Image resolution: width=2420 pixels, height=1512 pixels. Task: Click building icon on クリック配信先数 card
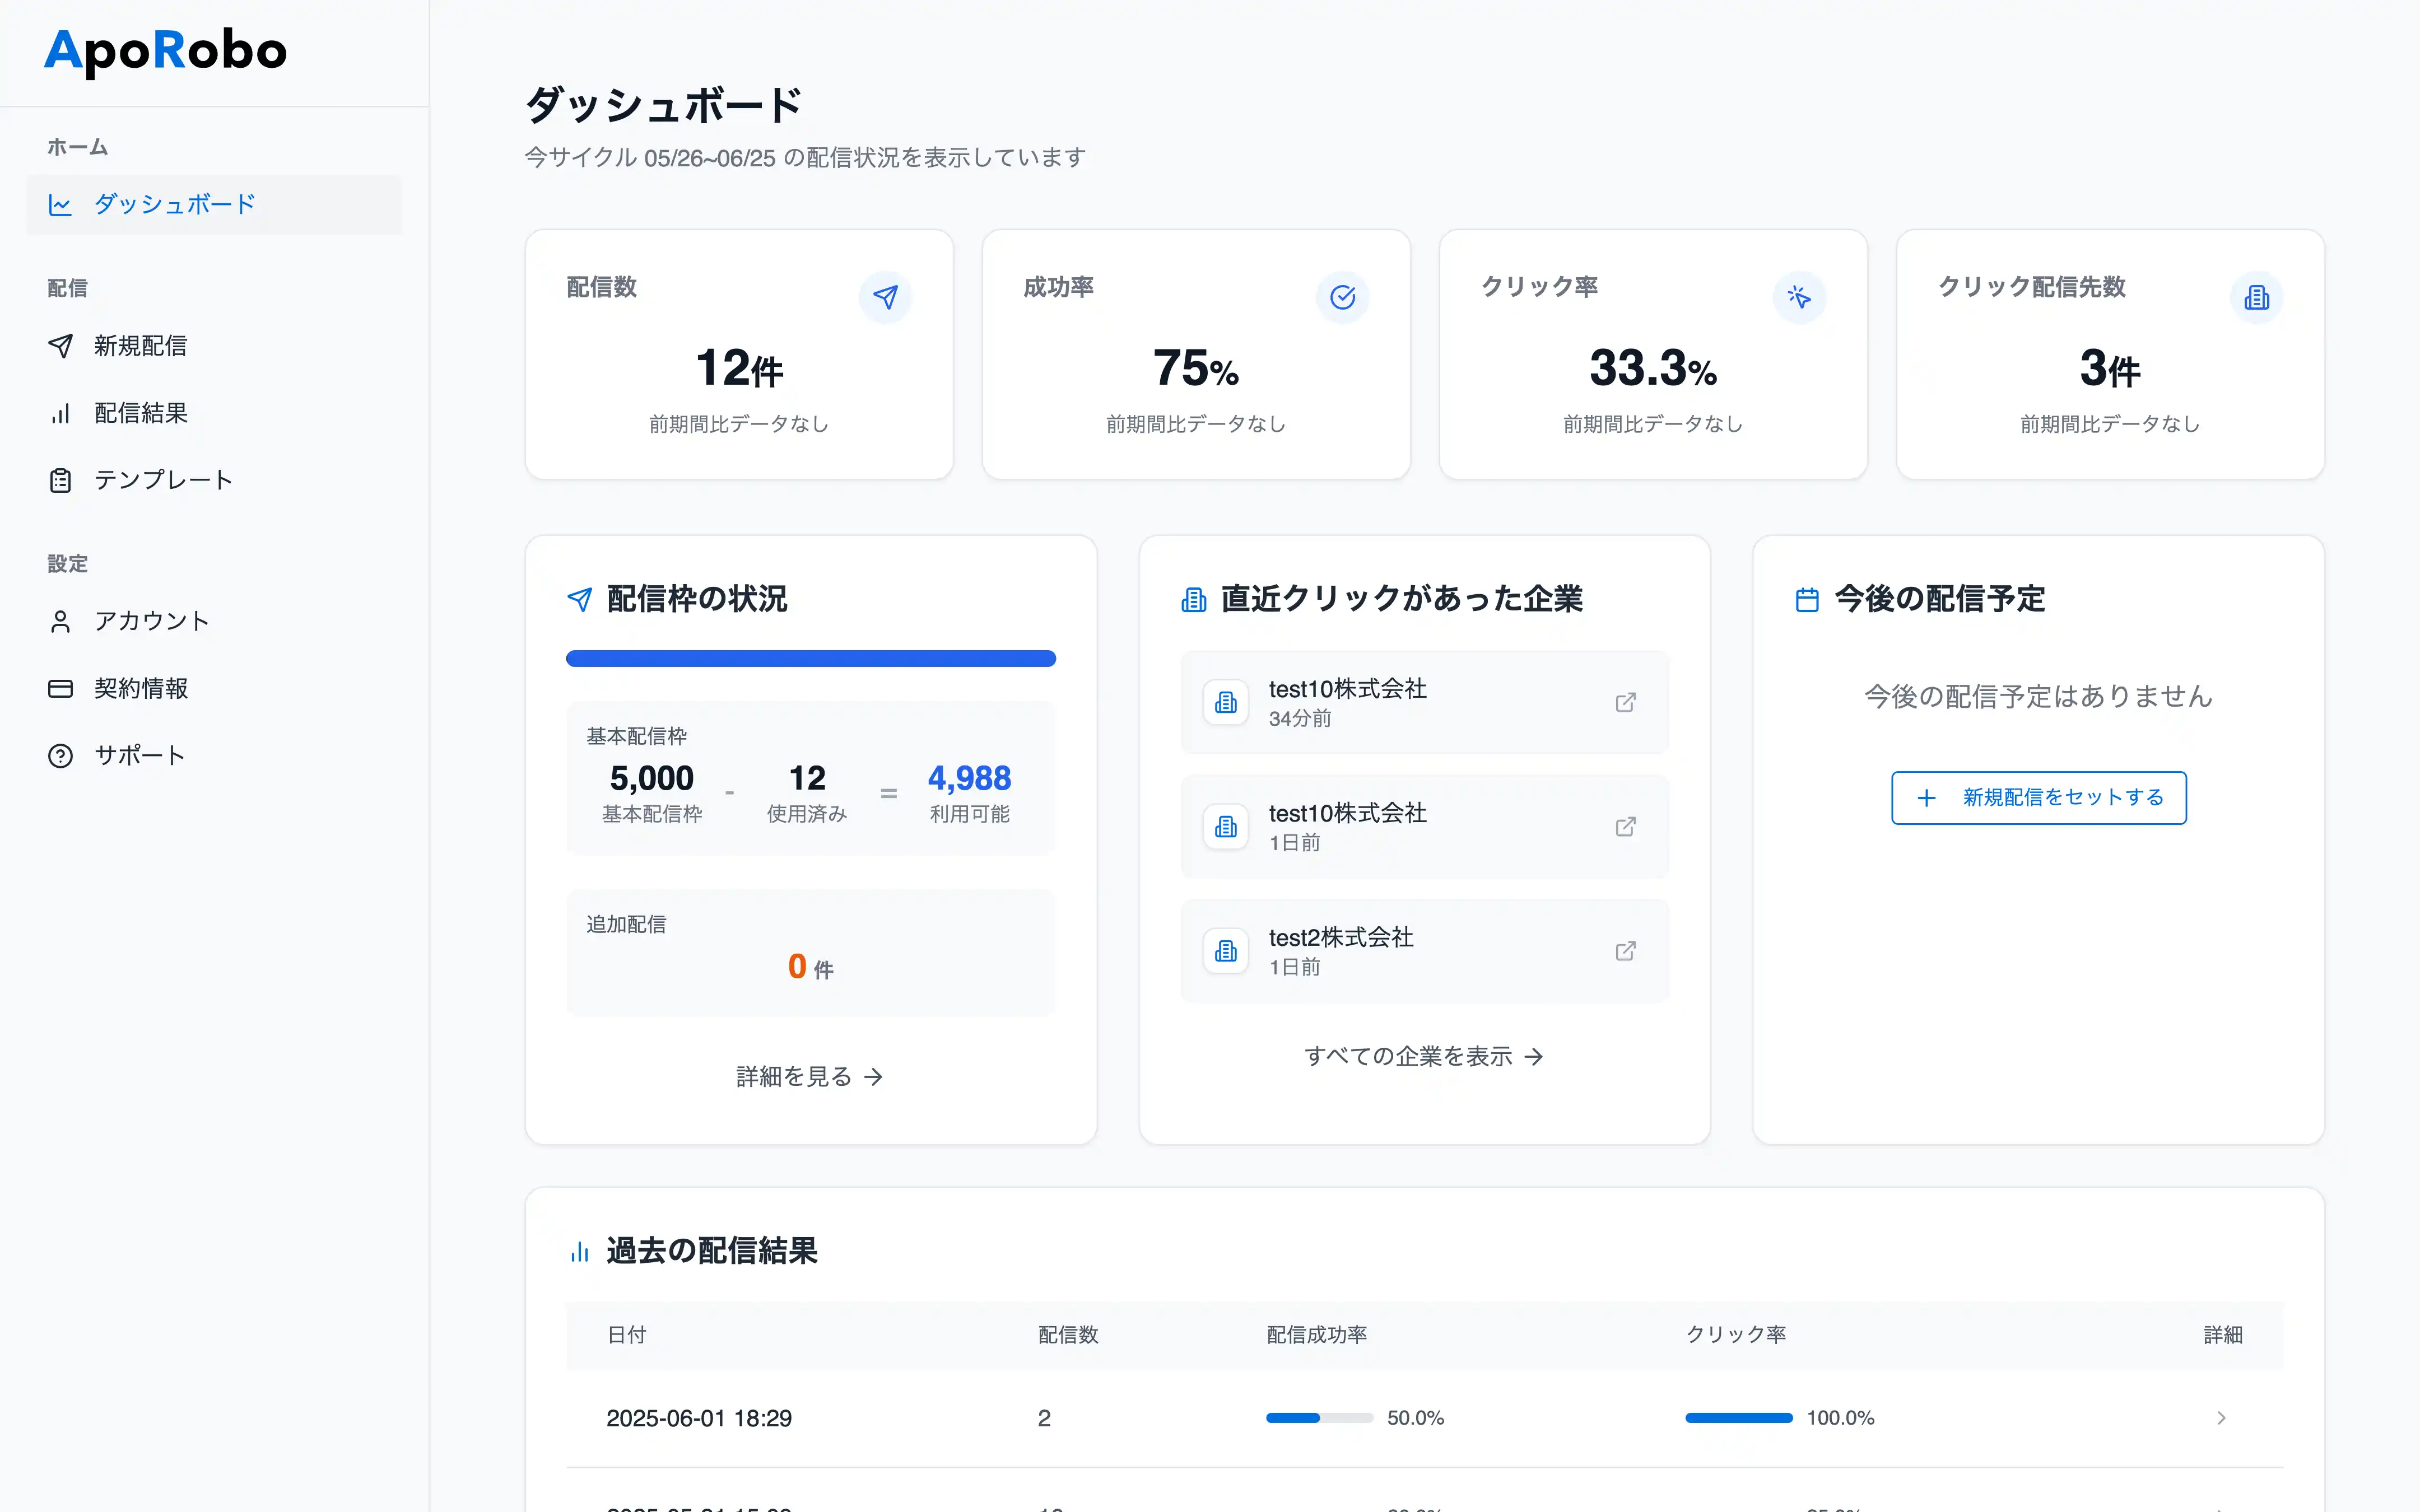point(2257,297)
